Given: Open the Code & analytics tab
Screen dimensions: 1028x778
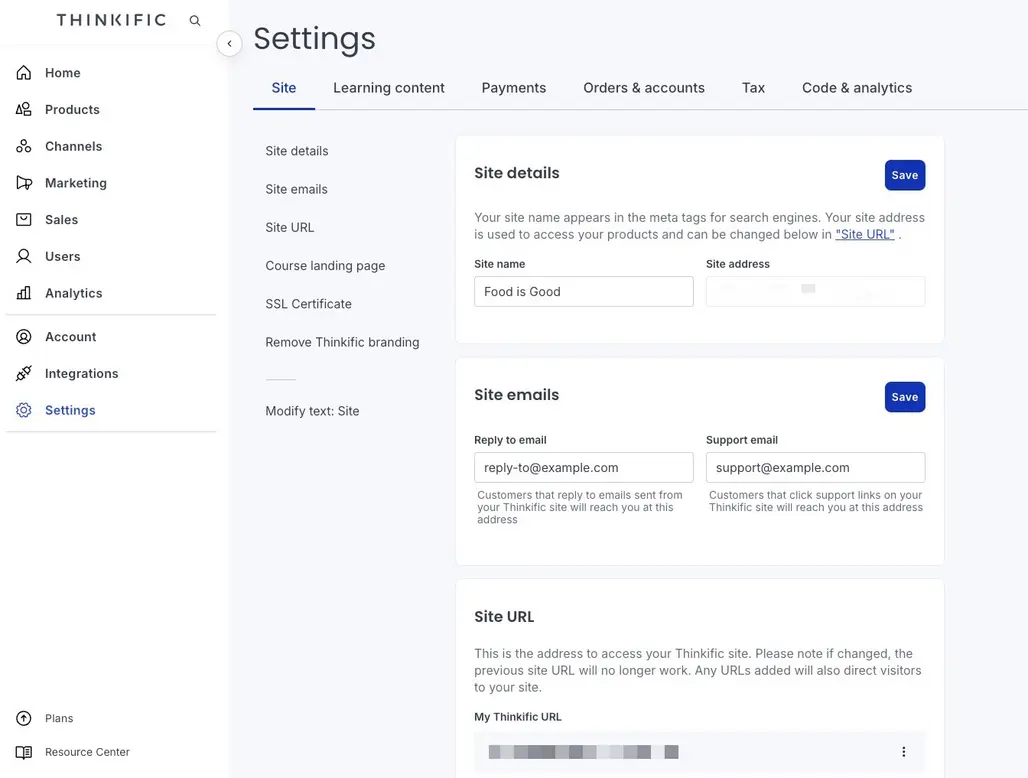Looking at the screenshot, I should click(856, 88).
